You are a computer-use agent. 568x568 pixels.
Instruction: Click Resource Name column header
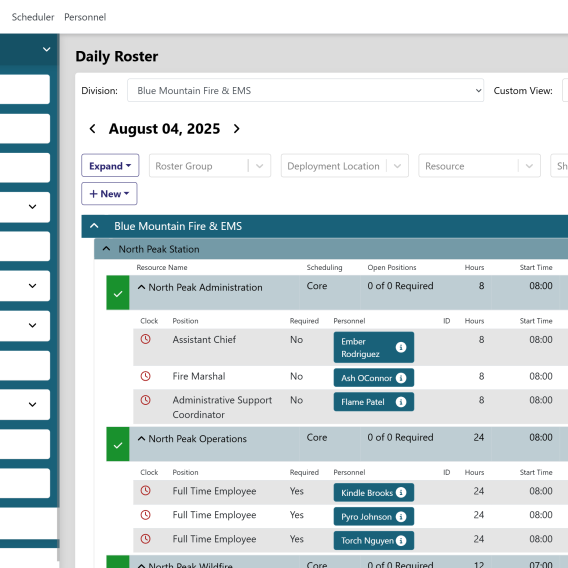click(162, 267)
